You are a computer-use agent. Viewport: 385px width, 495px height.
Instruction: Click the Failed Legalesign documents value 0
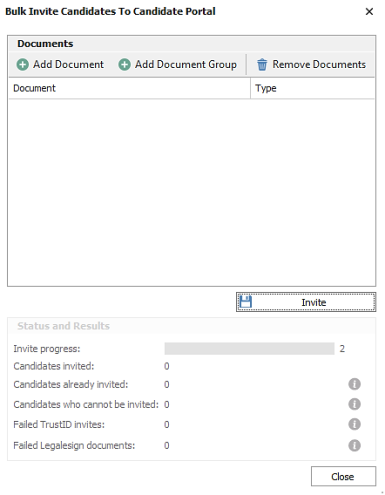(167, 446)
